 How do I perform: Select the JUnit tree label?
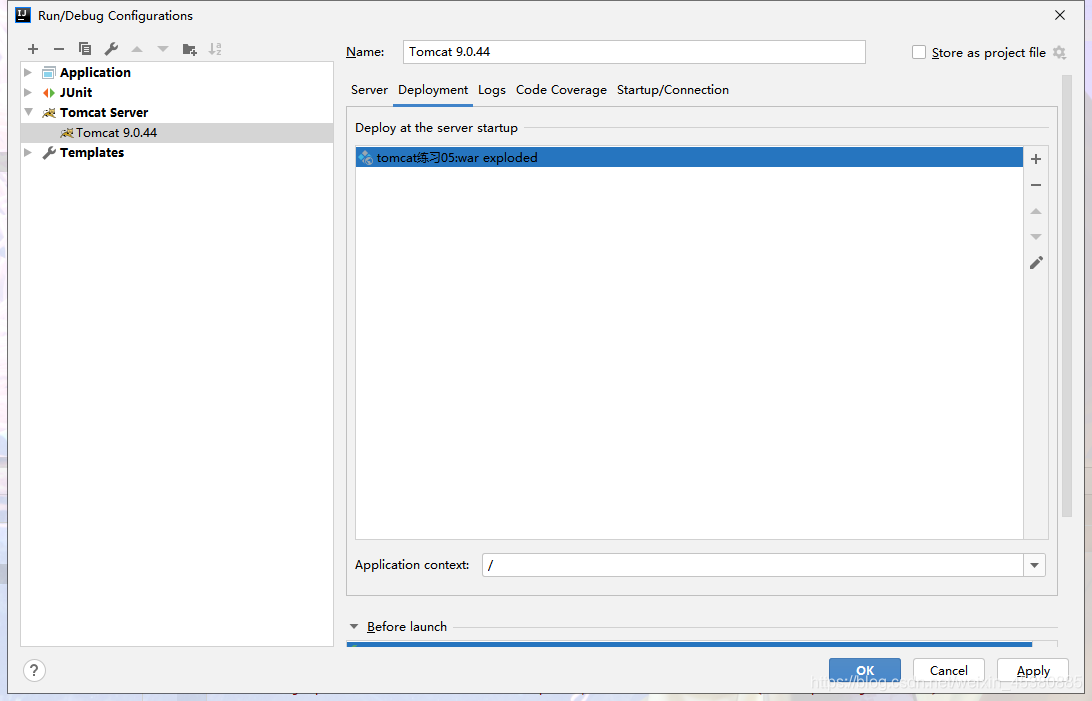[x=76, y=93]
